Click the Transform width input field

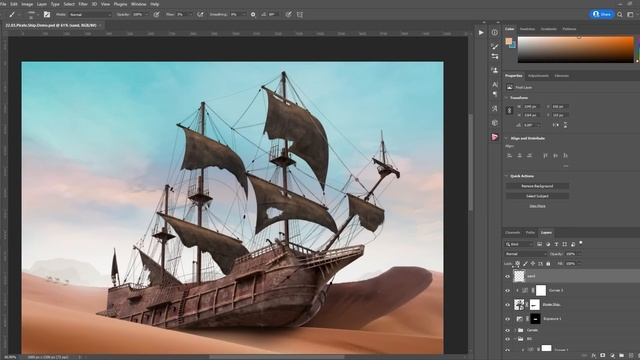(x=532, y=107)
